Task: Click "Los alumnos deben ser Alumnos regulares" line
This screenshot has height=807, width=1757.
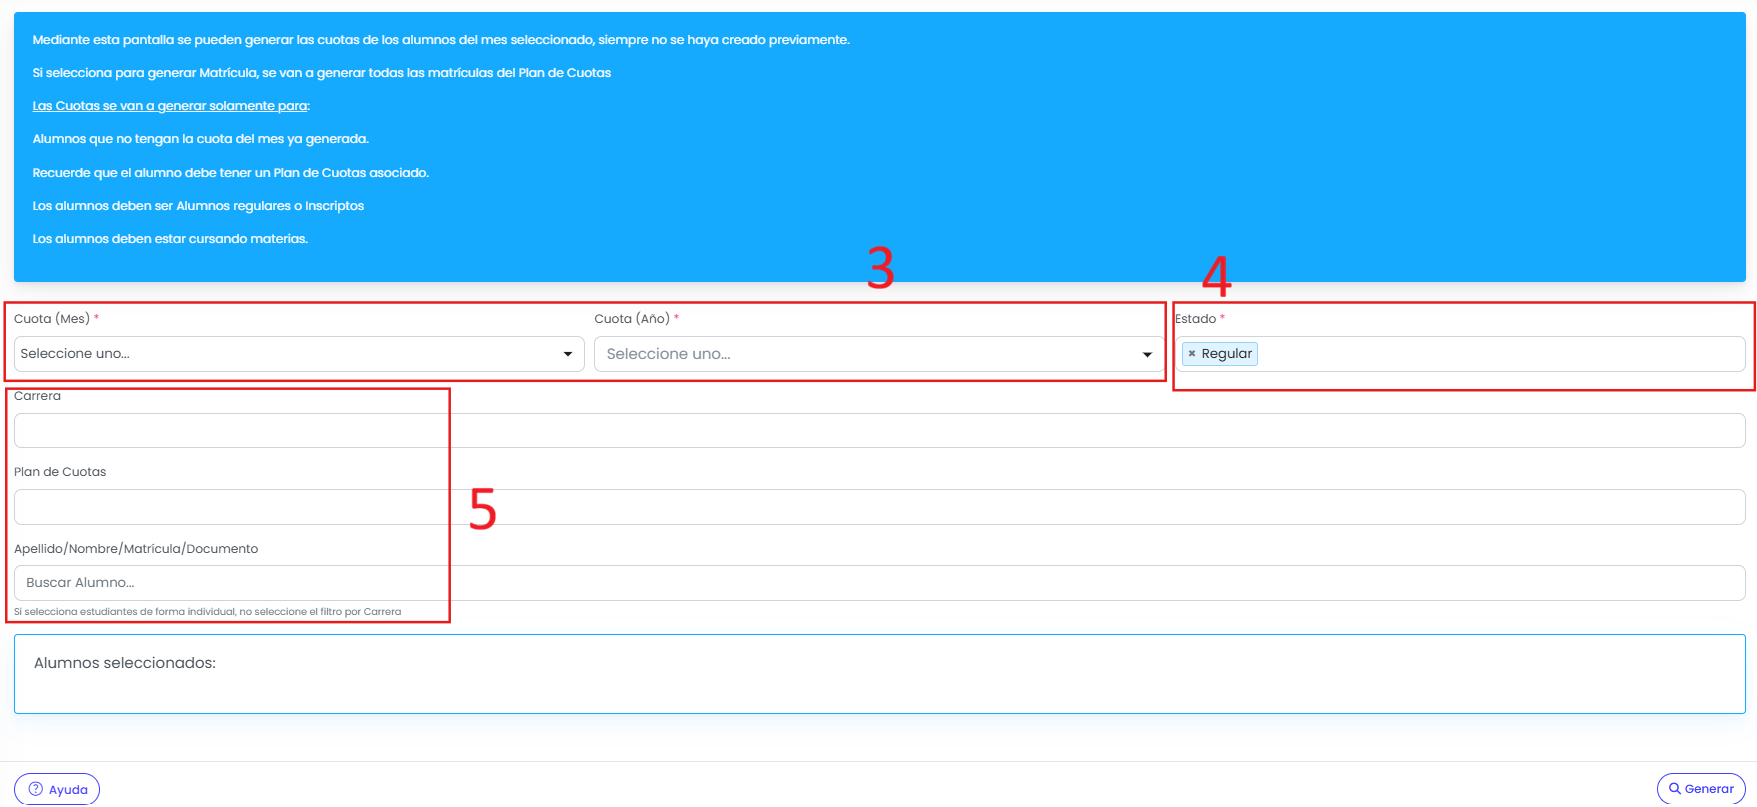Action: [198, 206]
